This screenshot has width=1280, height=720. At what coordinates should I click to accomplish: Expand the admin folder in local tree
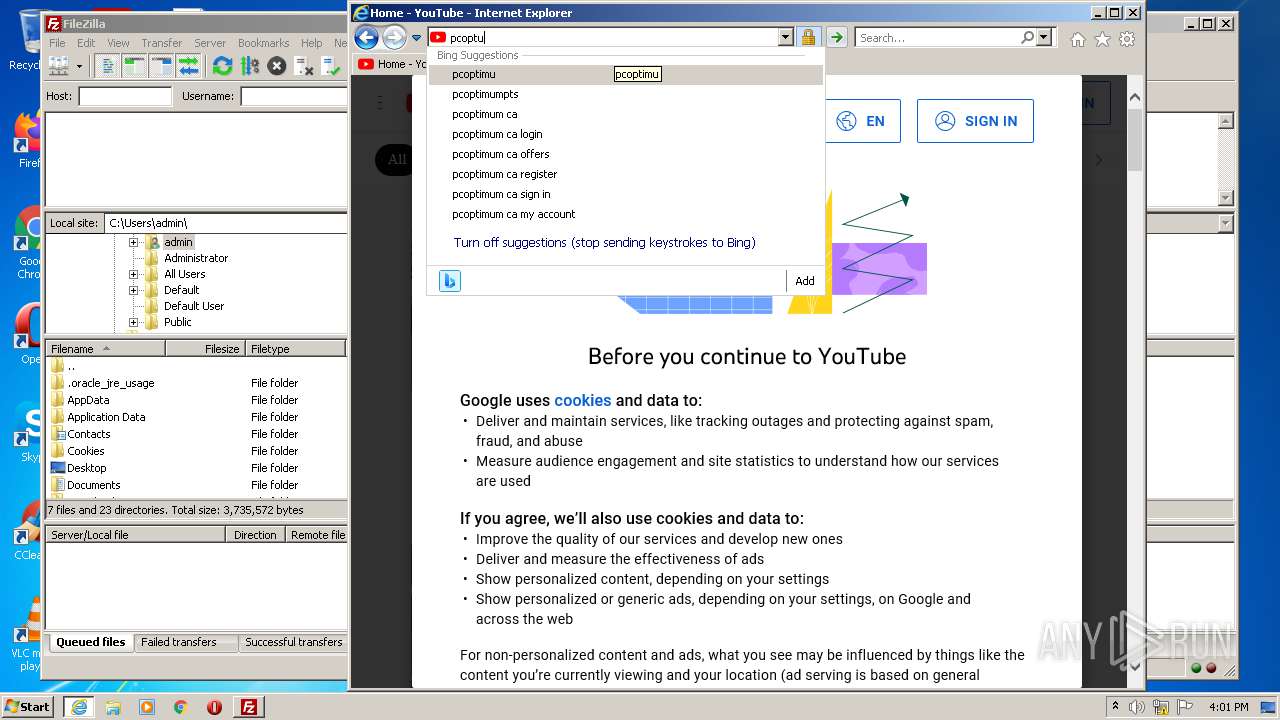(133, 242)
